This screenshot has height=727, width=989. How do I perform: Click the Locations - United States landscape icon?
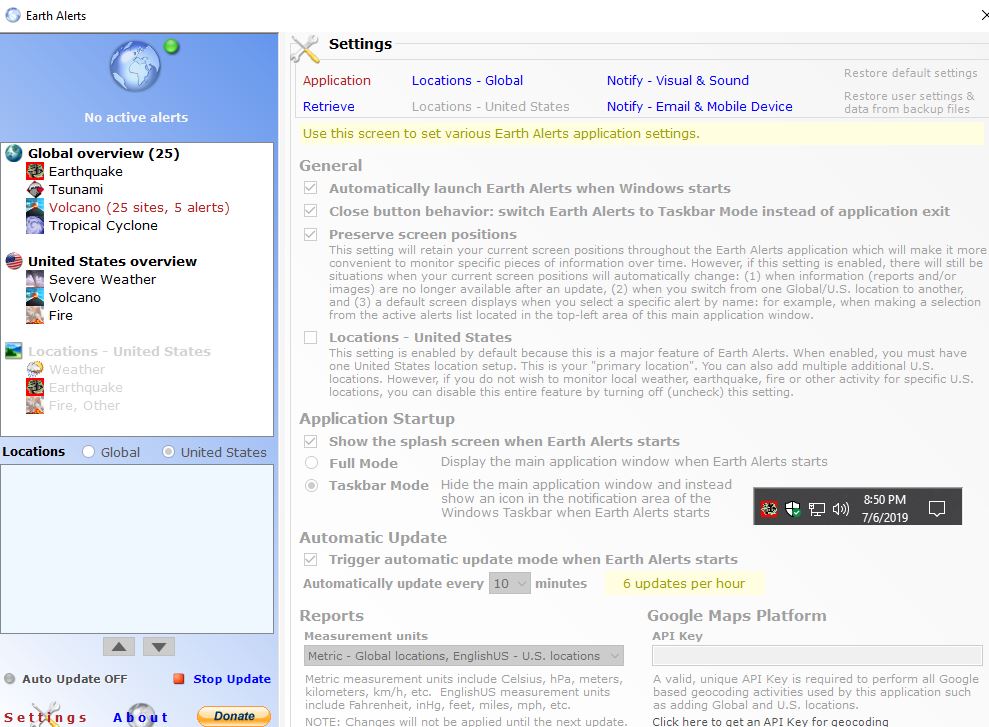(x=14, y=351)
